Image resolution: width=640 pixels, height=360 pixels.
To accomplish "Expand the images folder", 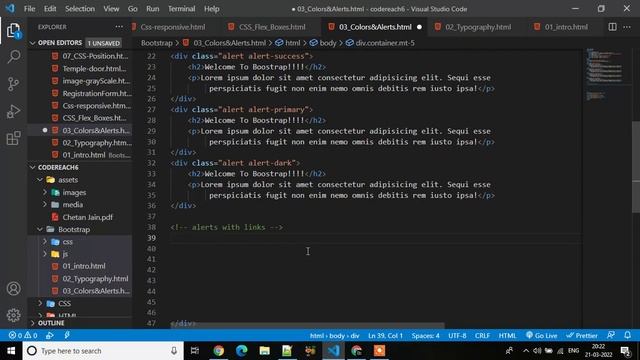I will pyautogui.click(x=45, y=192).
